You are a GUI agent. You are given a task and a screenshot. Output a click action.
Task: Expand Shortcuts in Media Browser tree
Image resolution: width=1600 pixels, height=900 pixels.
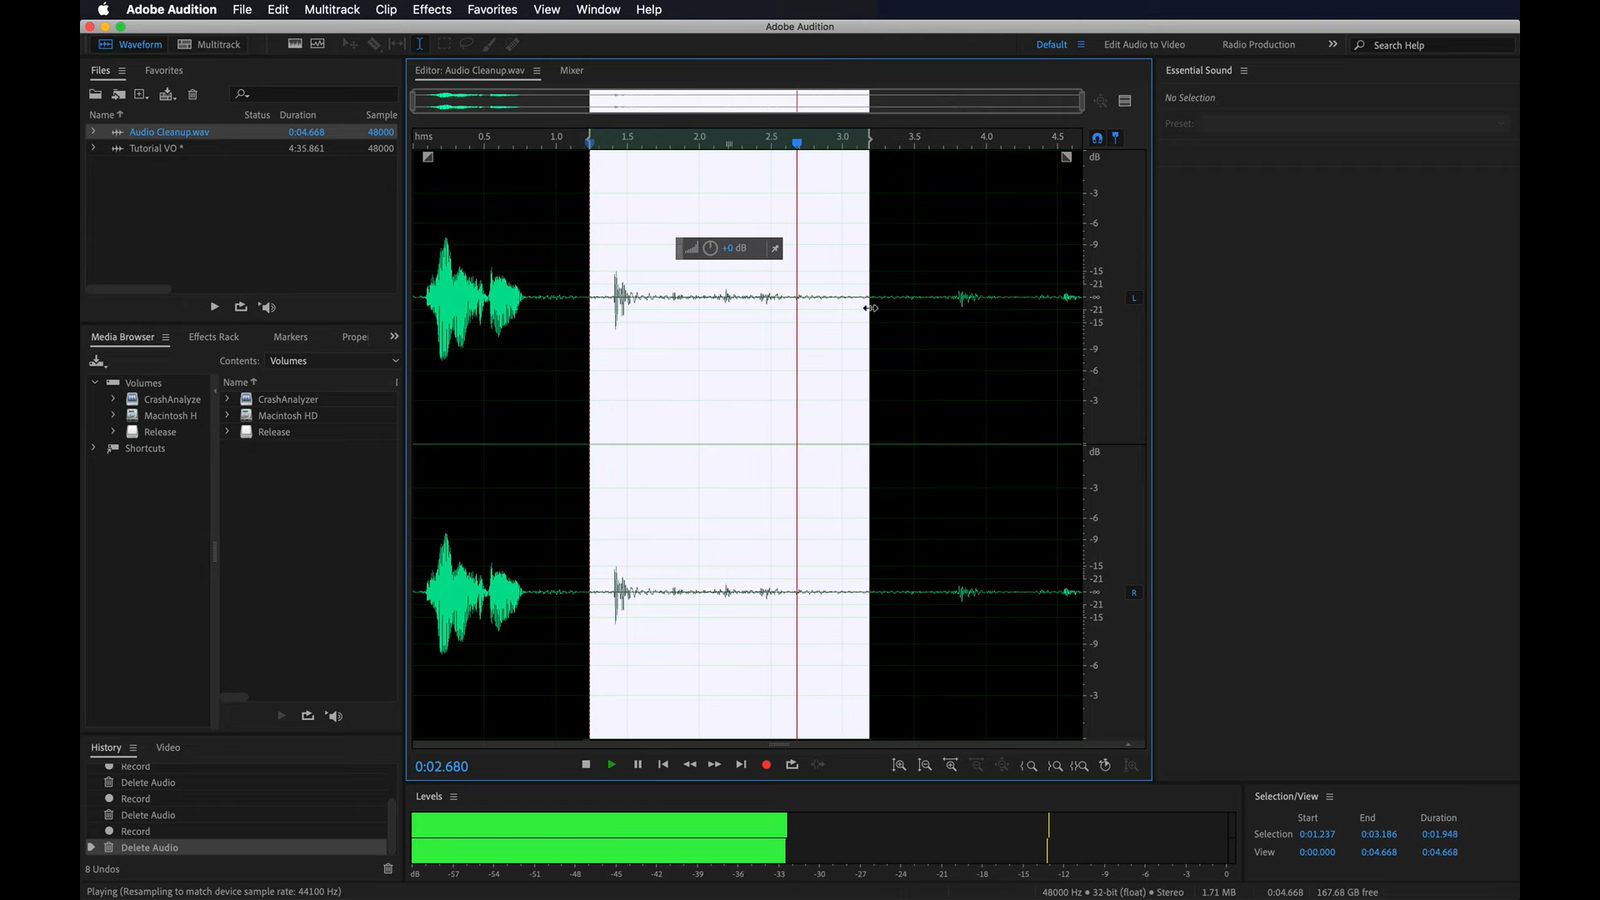pos(94,448)
